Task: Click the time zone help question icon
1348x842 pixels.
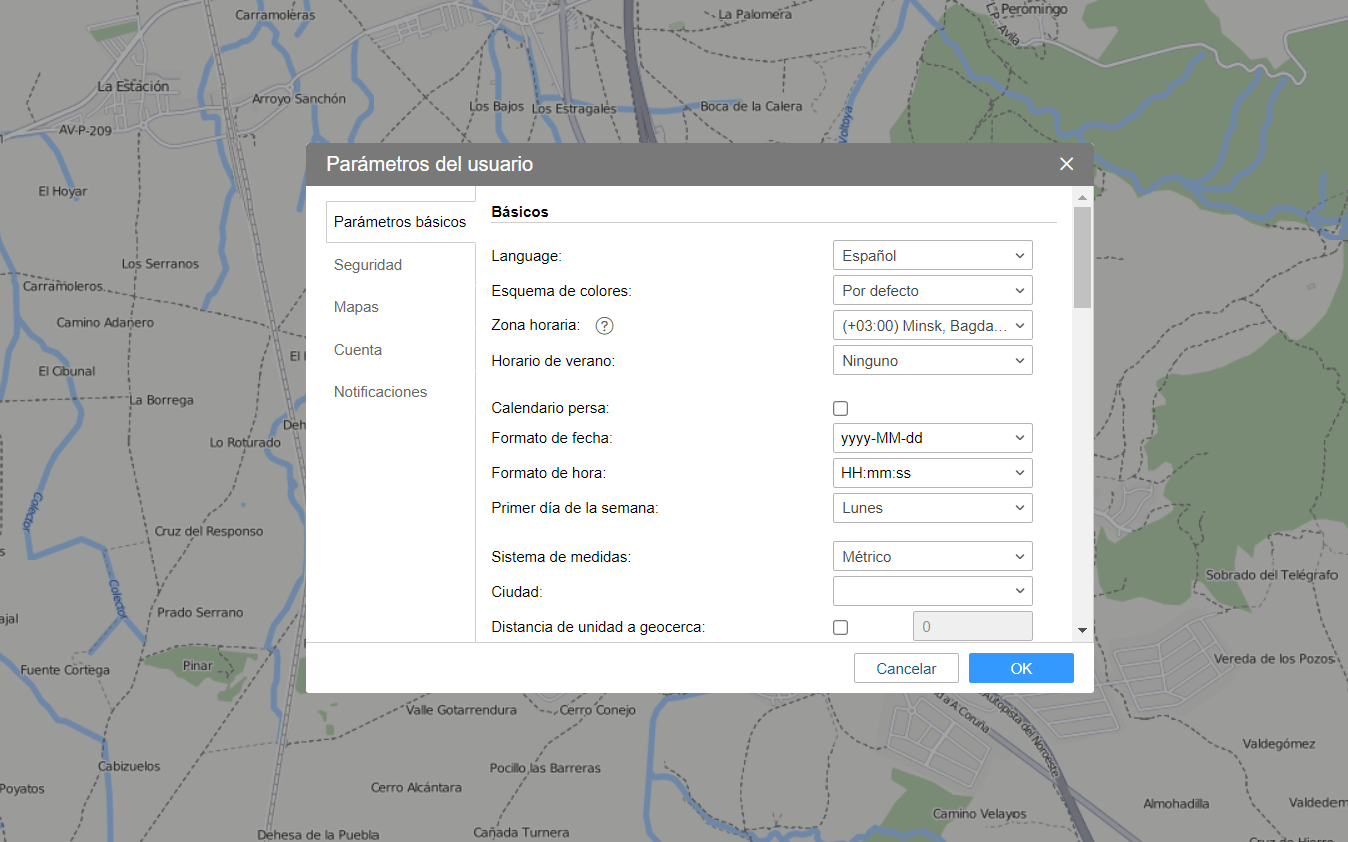Action: coord(604,326)
